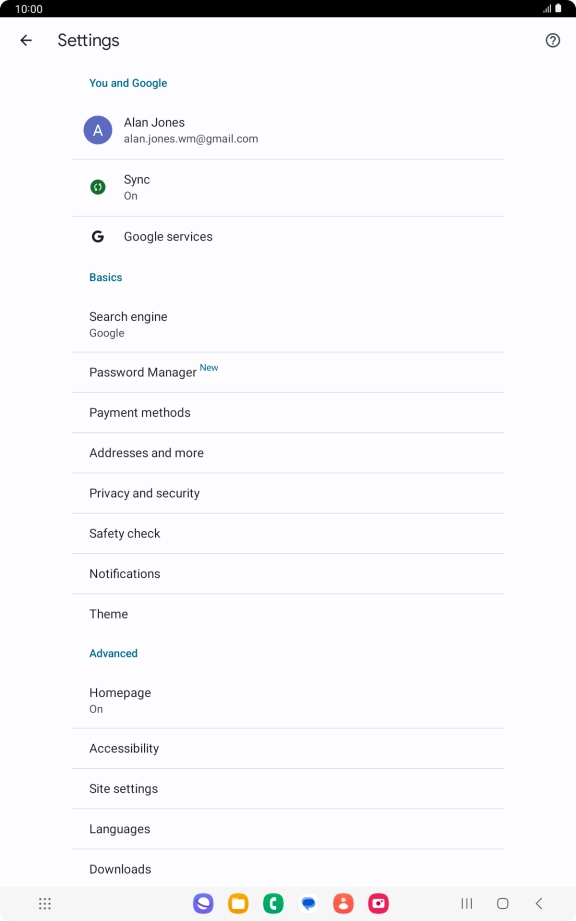Open the Homepage setting
576x921 pixels.
(x=288, y=700)
